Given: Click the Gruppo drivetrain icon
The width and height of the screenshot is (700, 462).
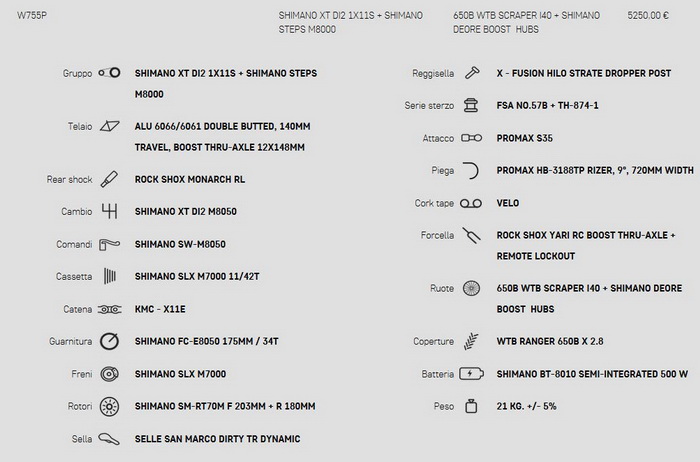Looking at the screenshot, I should coord(109,73).
